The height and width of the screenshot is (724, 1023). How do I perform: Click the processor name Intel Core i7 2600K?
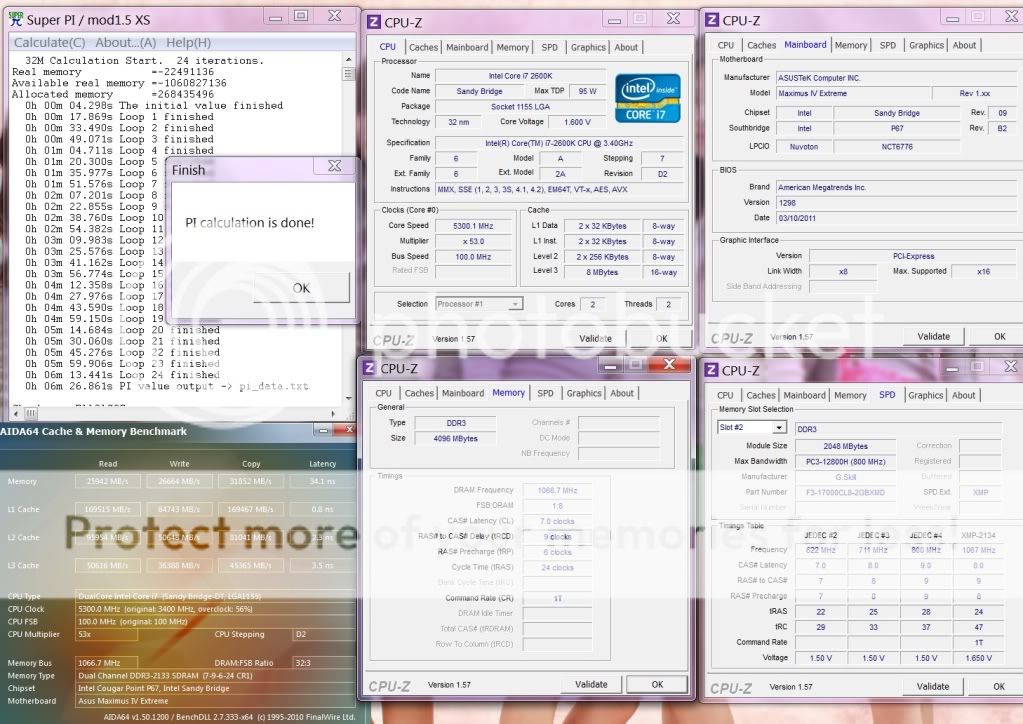point(521,76)
